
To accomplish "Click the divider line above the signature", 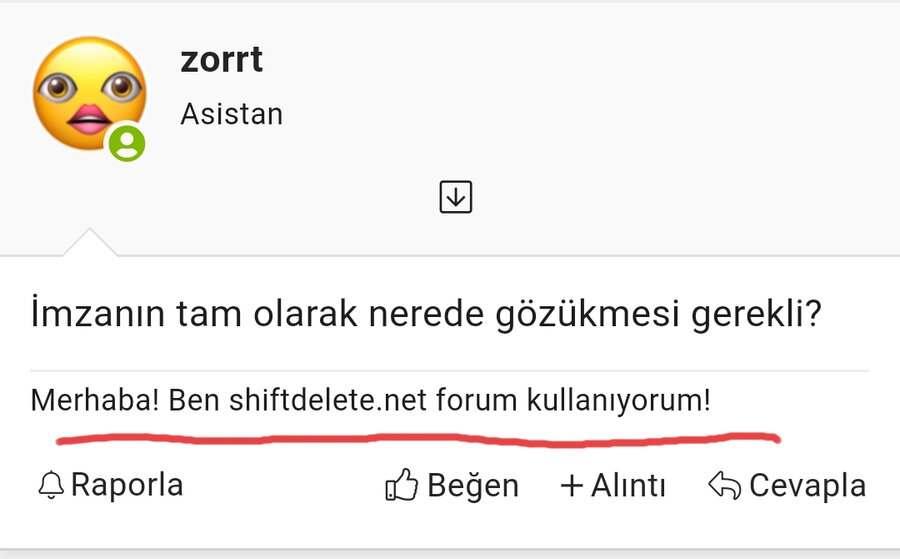I will click(x=450, y=371).
